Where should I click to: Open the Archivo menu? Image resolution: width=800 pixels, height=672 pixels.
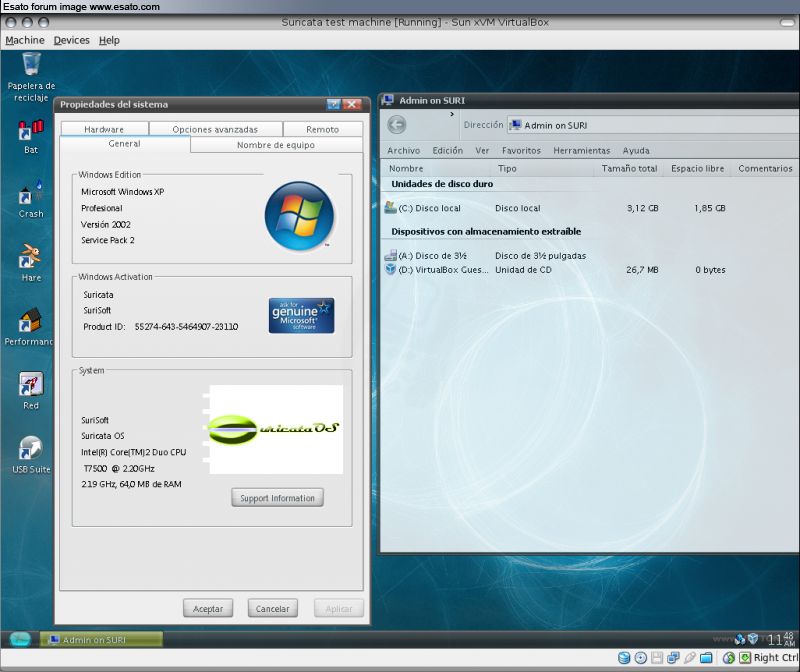[404, 151]
